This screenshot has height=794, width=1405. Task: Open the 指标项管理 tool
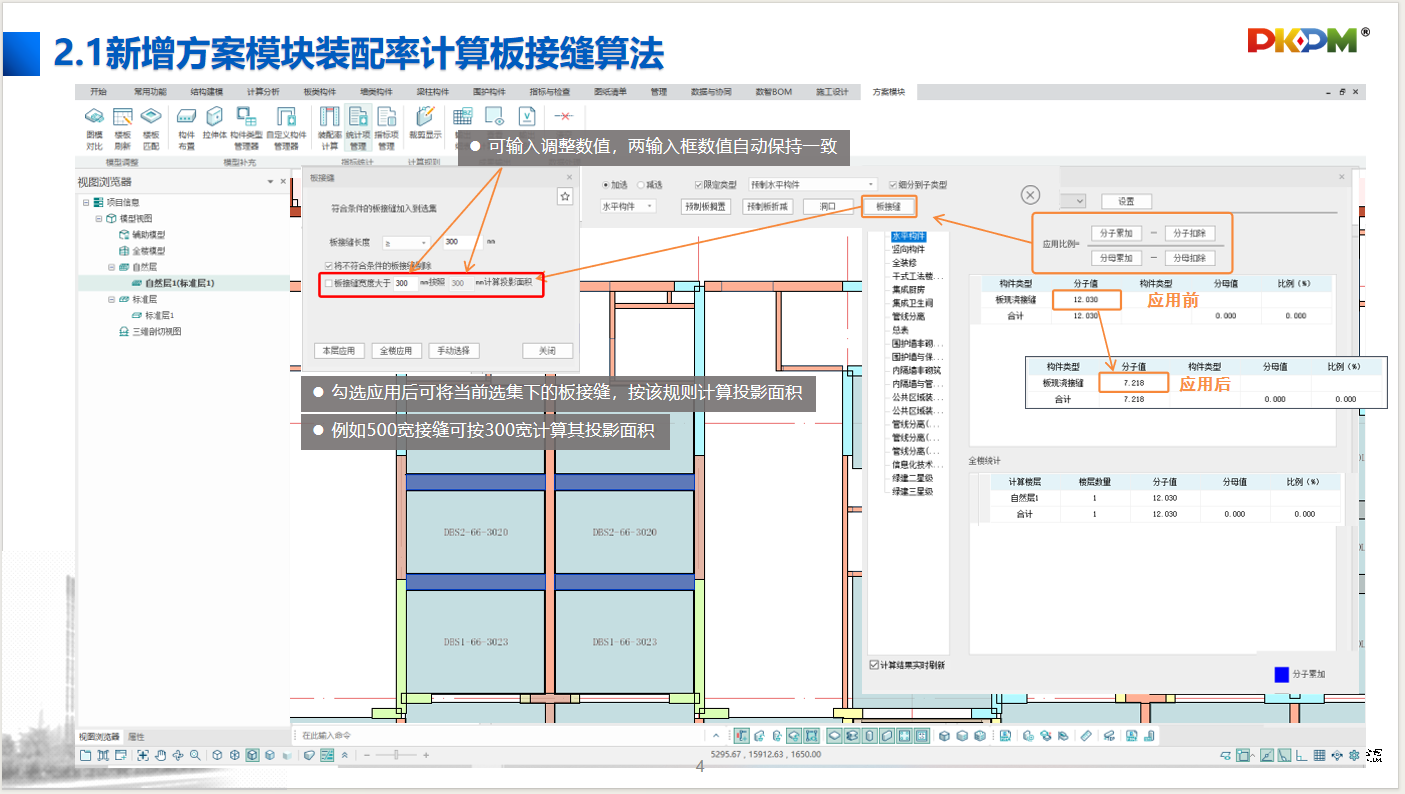(387, 128)
